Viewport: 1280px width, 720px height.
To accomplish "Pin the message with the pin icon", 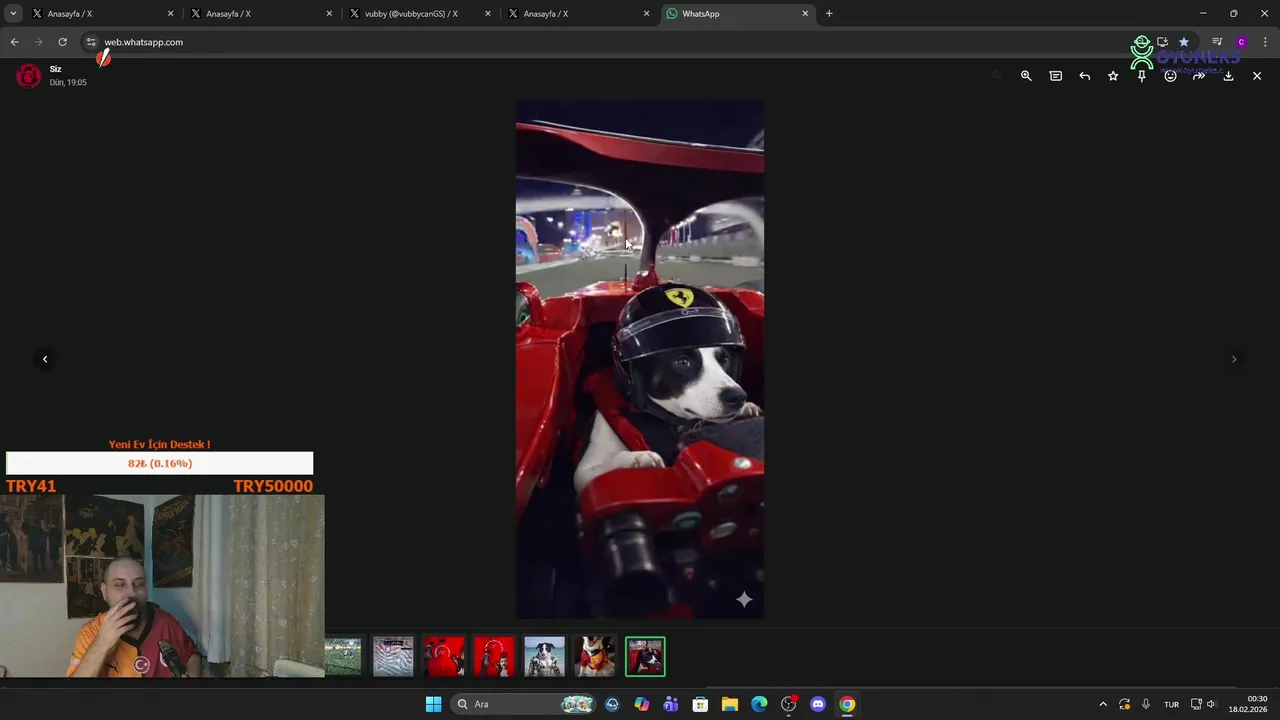I will point(1142,76).
